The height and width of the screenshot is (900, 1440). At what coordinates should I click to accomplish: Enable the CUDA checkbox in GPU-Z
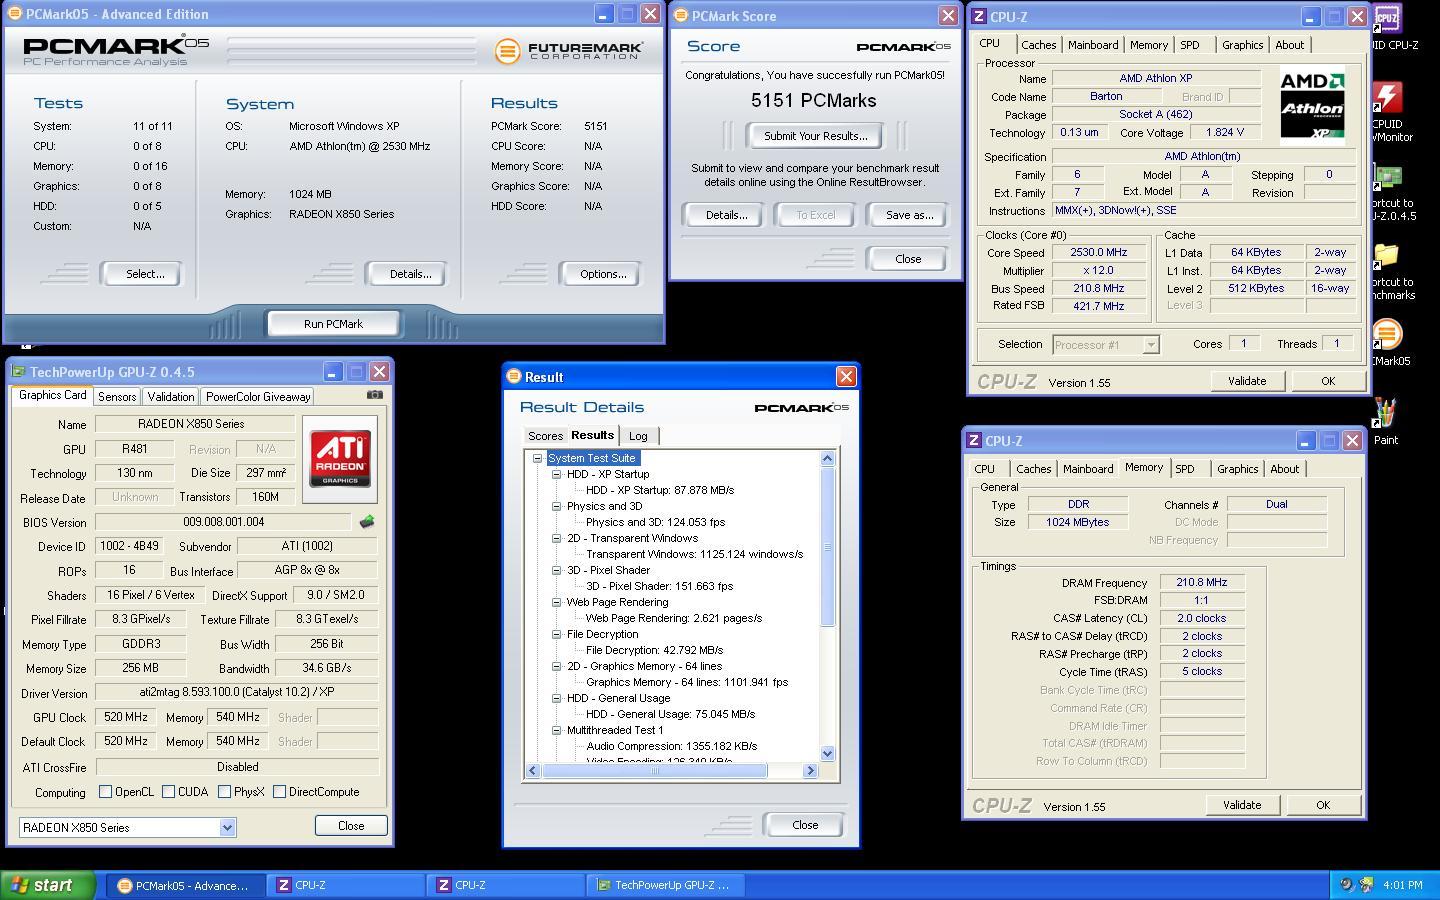pos(168,792)
